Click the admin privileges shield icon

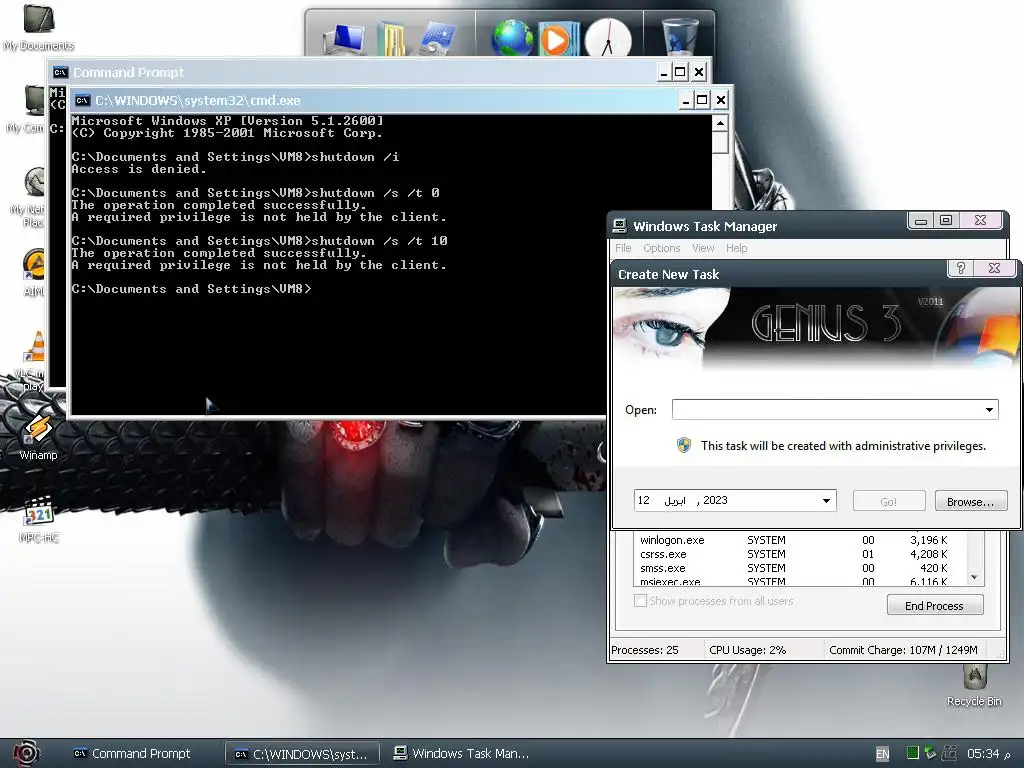coord(684,445)
